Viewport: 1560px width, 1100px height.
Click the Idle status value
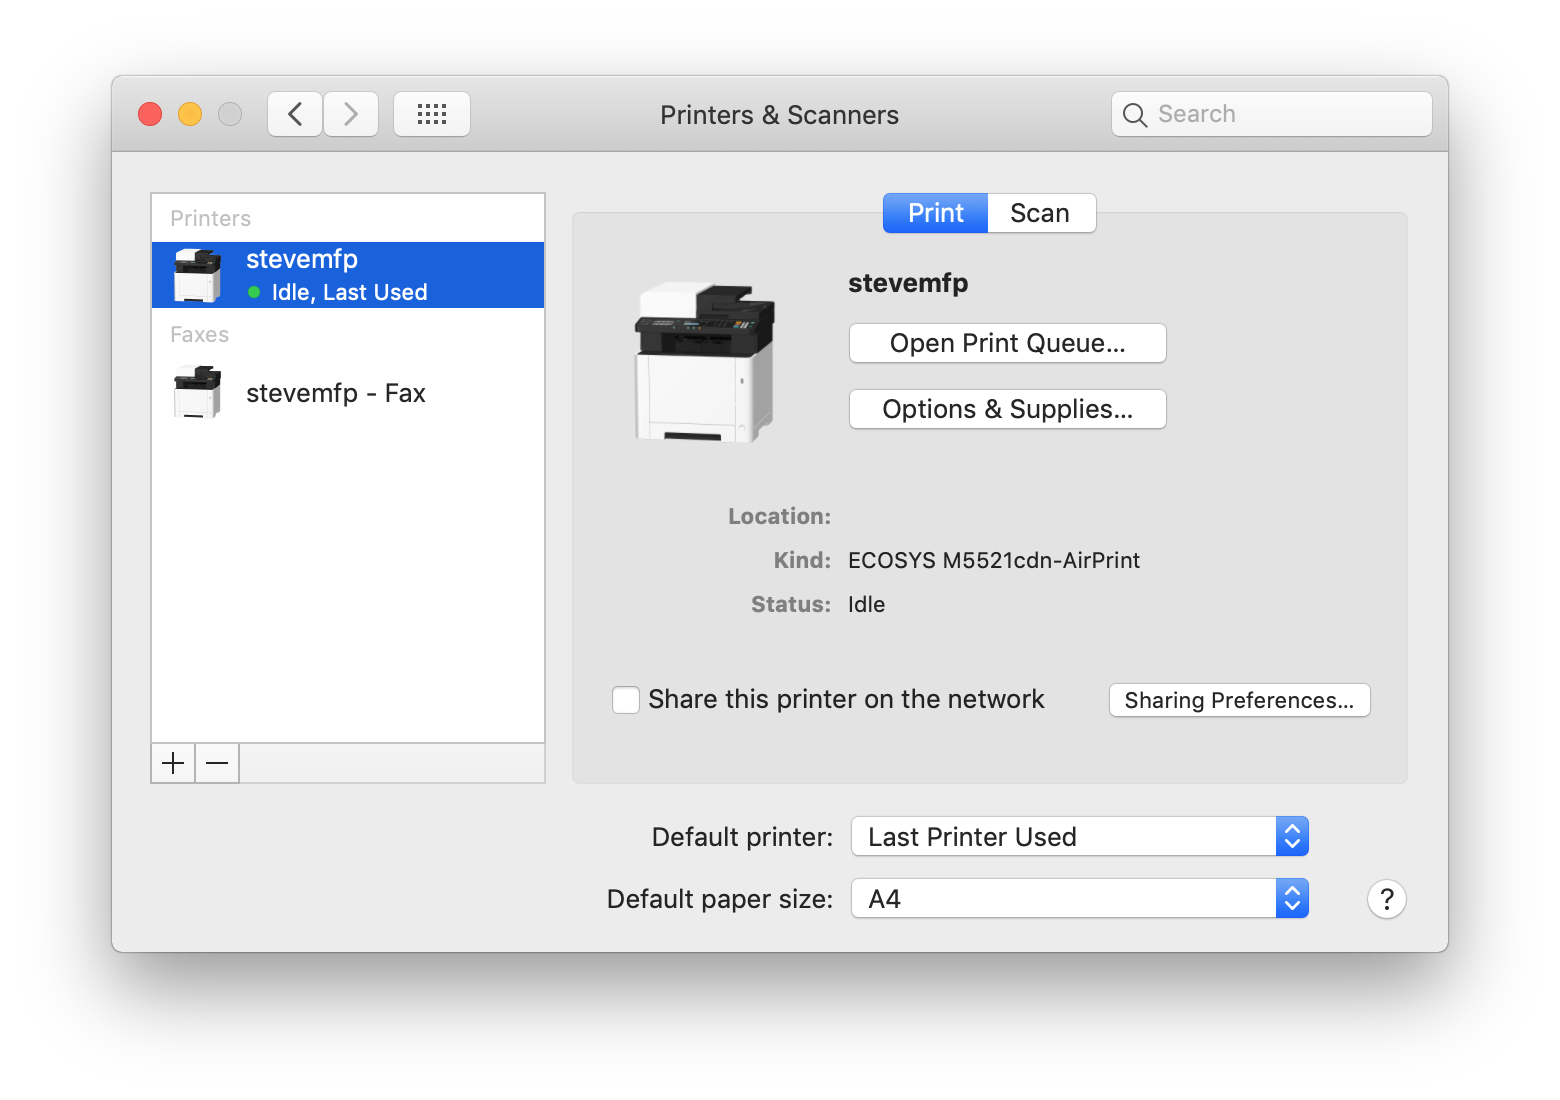866,604
